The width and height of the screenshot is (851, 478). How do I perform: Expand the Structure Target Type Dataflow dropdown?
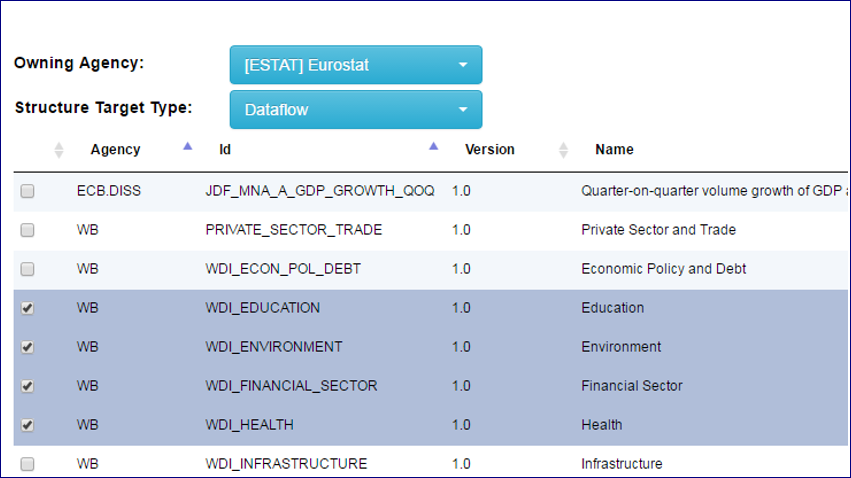pos(355,110)
